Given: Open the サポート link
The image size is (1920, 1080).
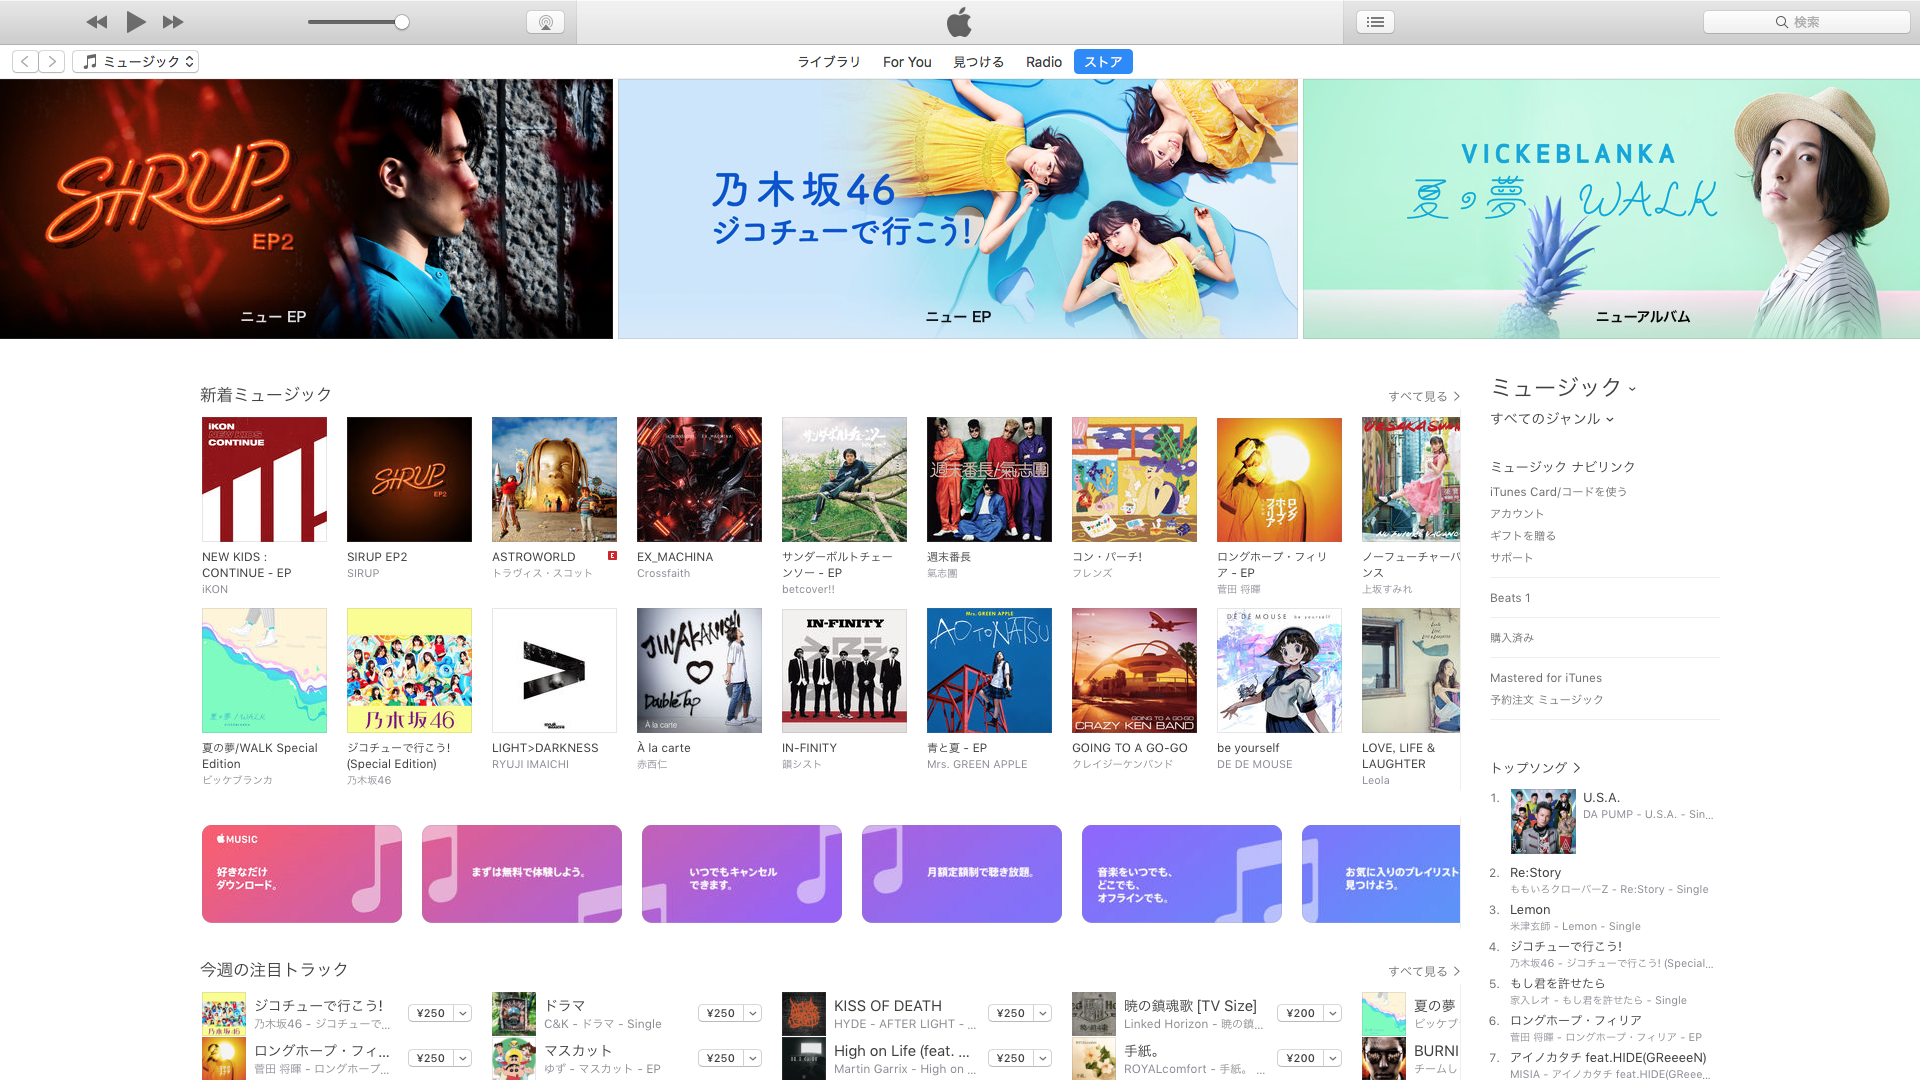Looking at the screenshot, I should click(x=1511, y=558).
